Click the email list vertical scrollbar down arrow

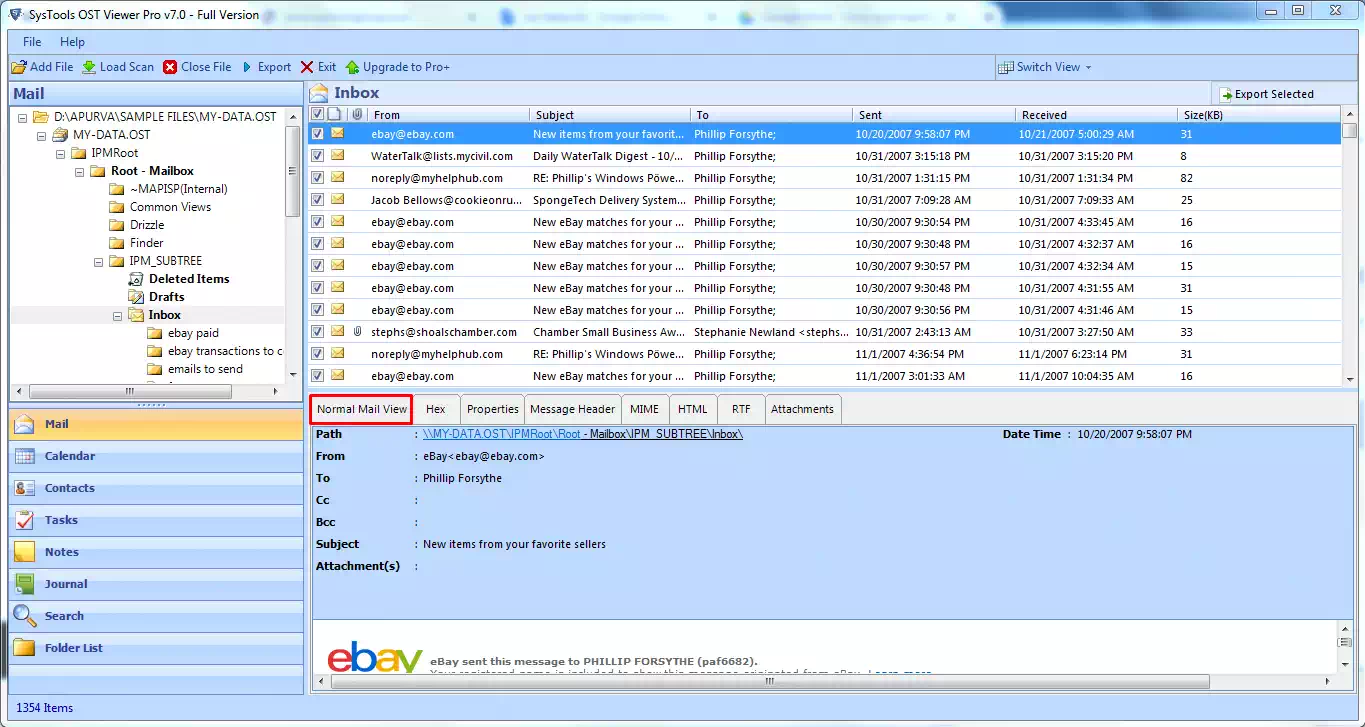click(x=1350, y=379)
